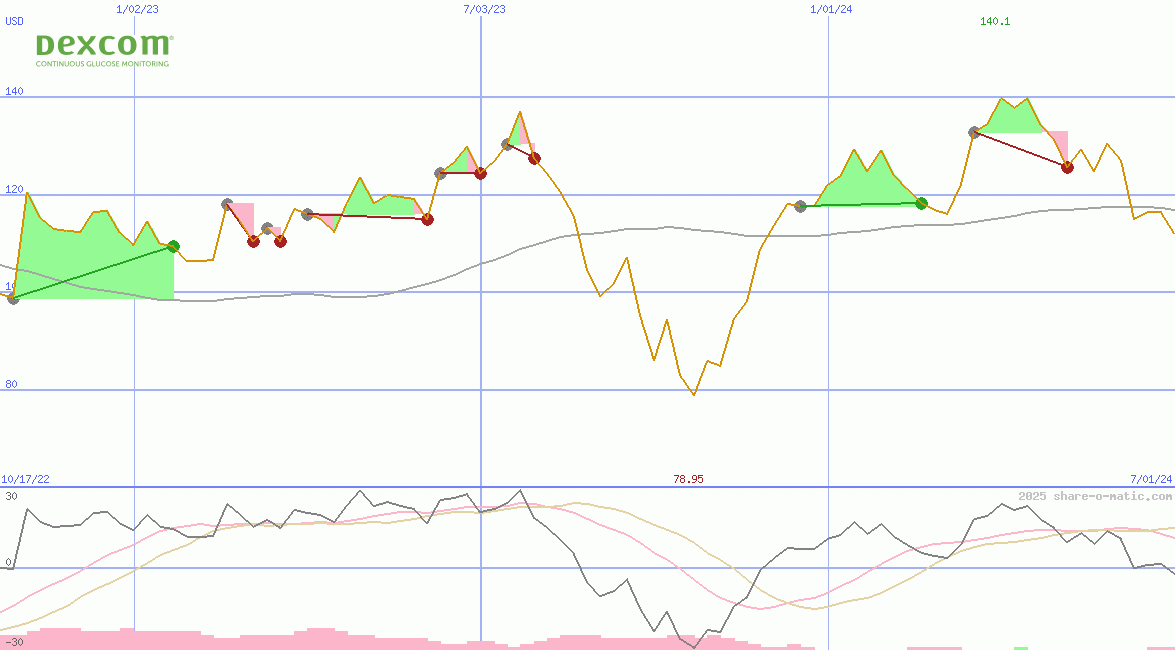Click the USD currency label

[x=15, y=21]
